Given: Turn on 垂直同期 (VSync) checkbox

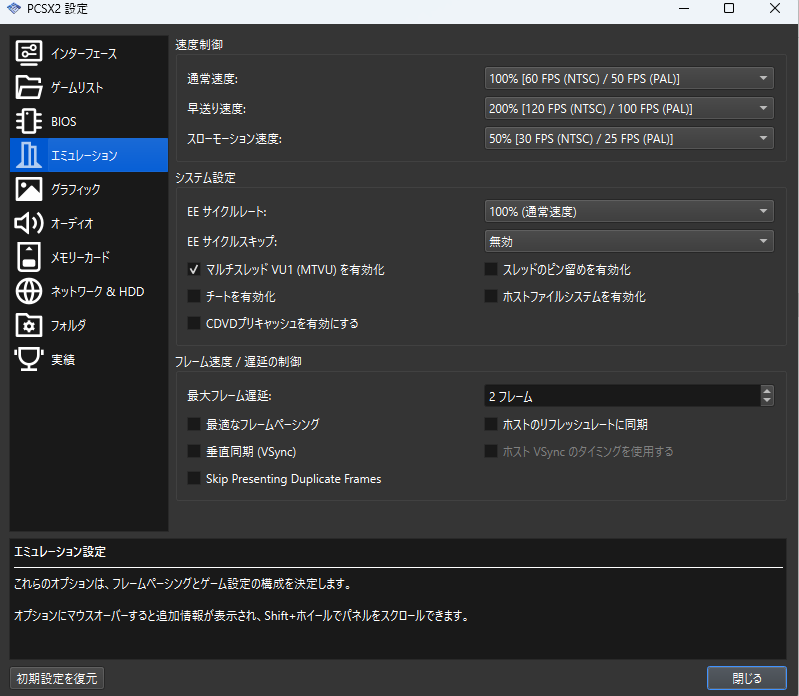Looking at the screenshot, I should (x=194, y=451).
